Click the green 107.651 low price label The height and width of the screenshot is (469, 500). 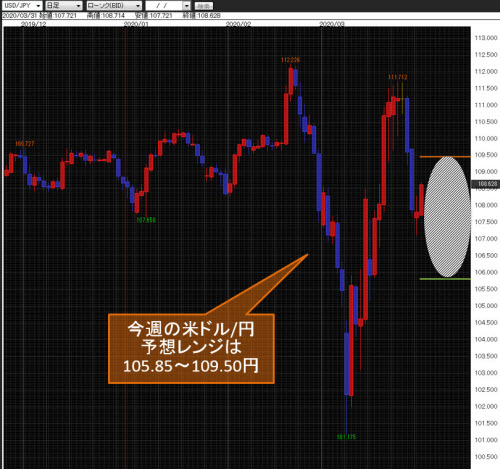pos(146,220)
